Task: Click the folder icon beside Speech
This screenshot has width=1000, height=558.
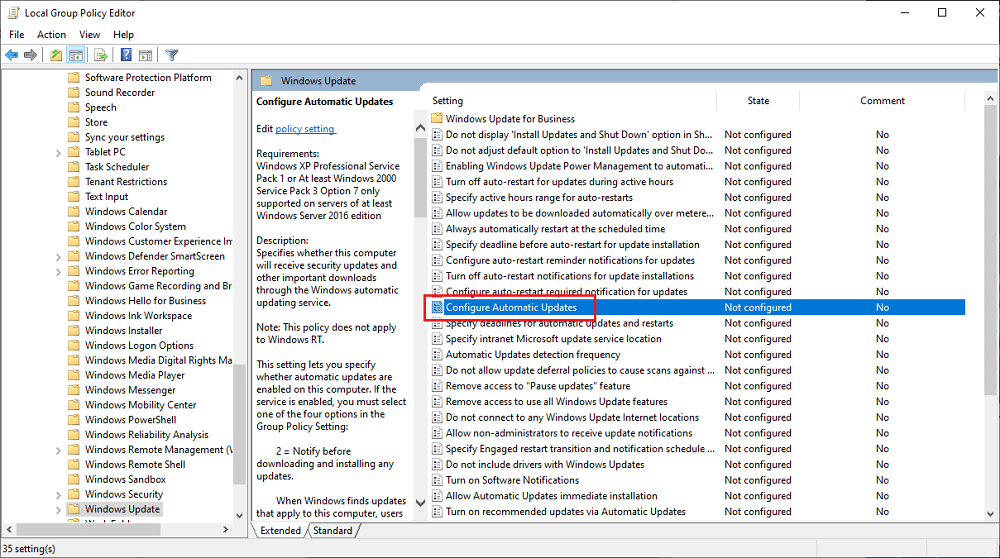Action: point(74,107)
